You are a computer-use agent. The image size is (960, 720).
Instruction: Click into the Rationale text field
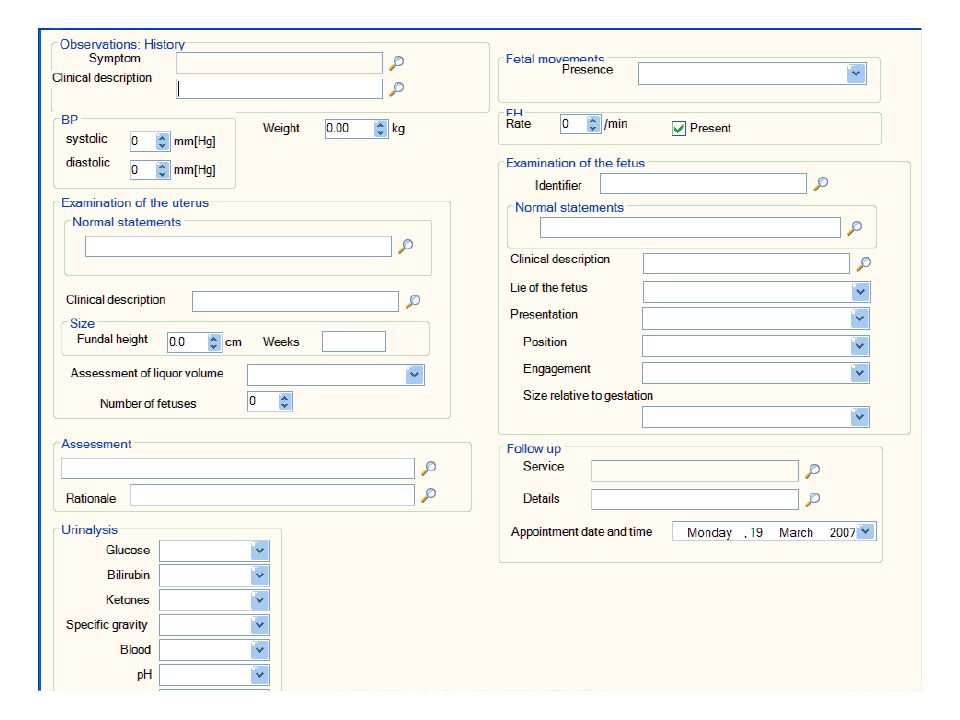tap(272, 495)
